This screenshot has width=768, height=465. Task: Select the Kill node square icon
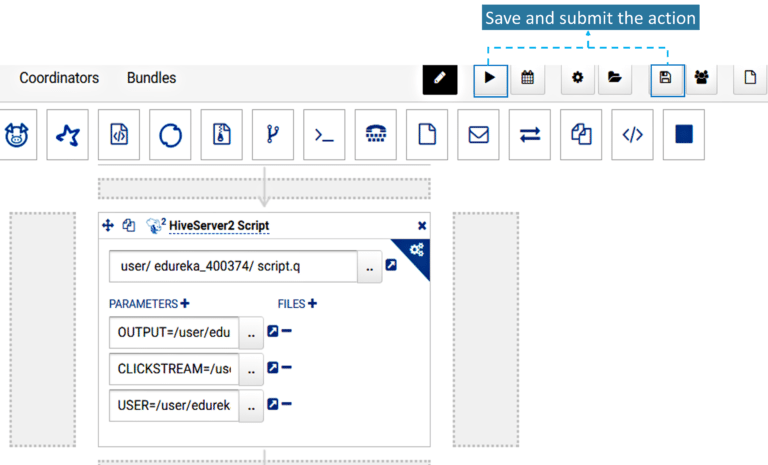tap(684, 135)
